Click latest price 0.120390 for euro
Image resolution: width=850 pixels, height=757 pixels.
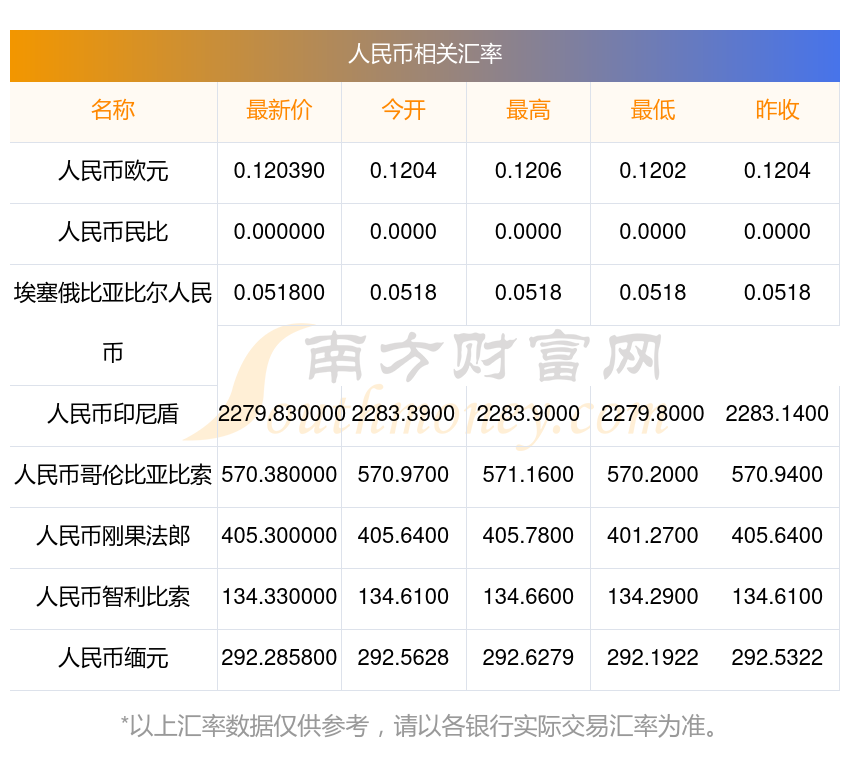(x=279, y=171)
